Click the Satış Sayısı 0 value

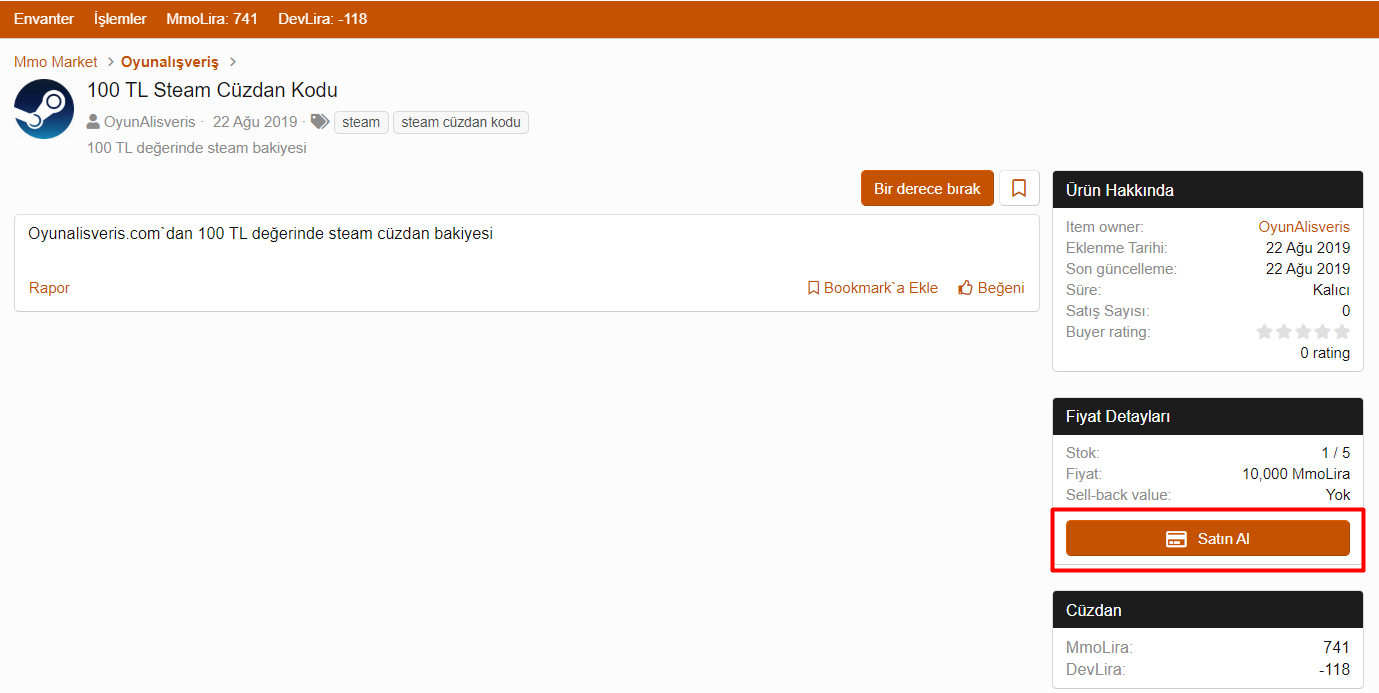coord(1345,311)
